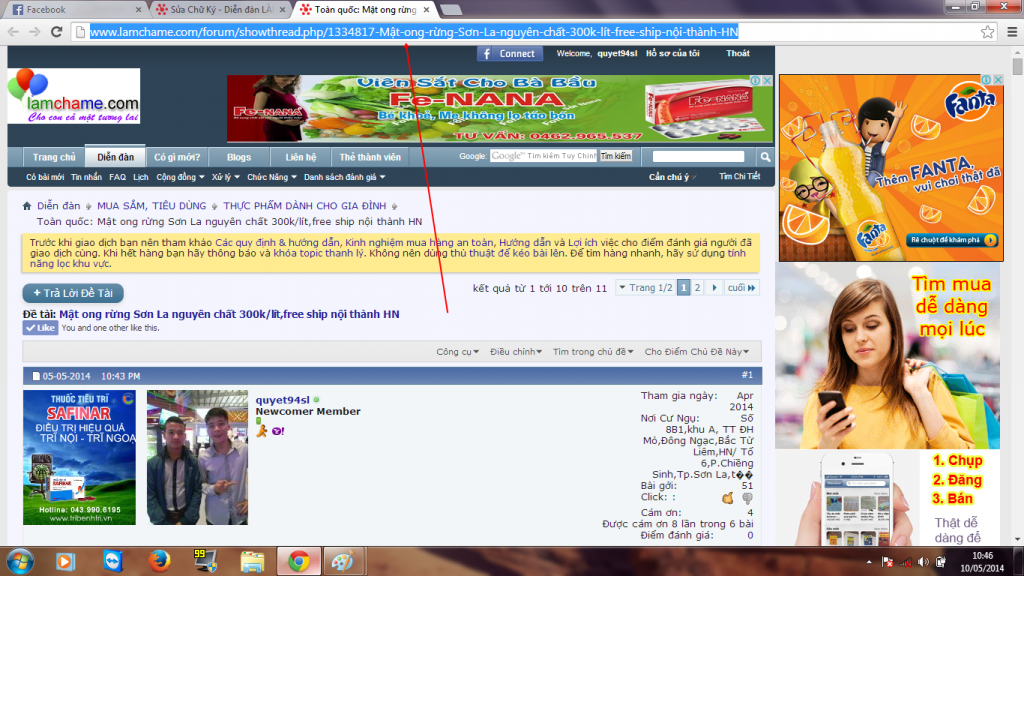1024x719 pixels.
Task: Click the home icon in the breadcrumb
Action: [x=28, y=206]
